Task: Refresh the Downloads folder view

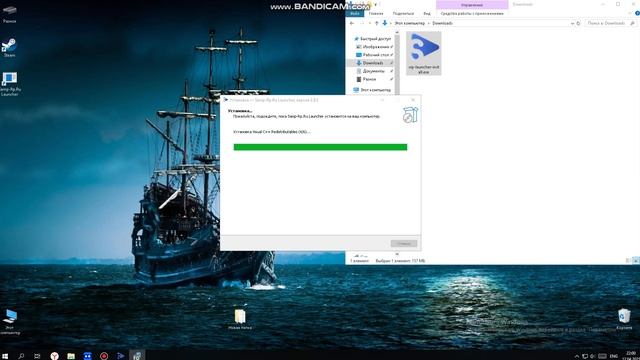Action: tap(578, 23)
